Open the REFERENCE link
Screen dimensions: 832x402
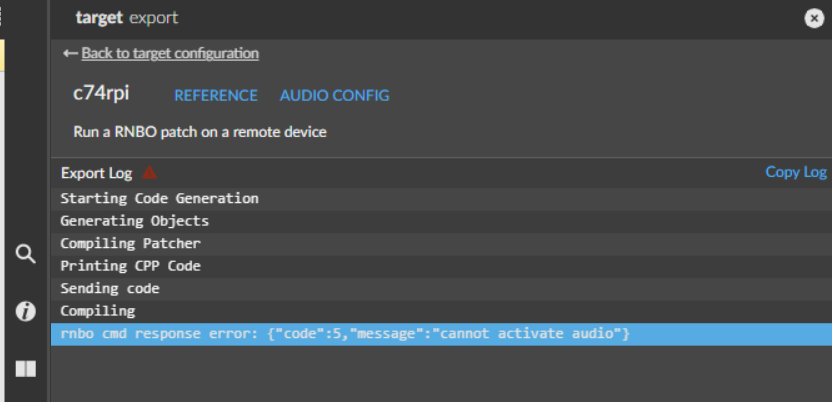pos(216,95)
